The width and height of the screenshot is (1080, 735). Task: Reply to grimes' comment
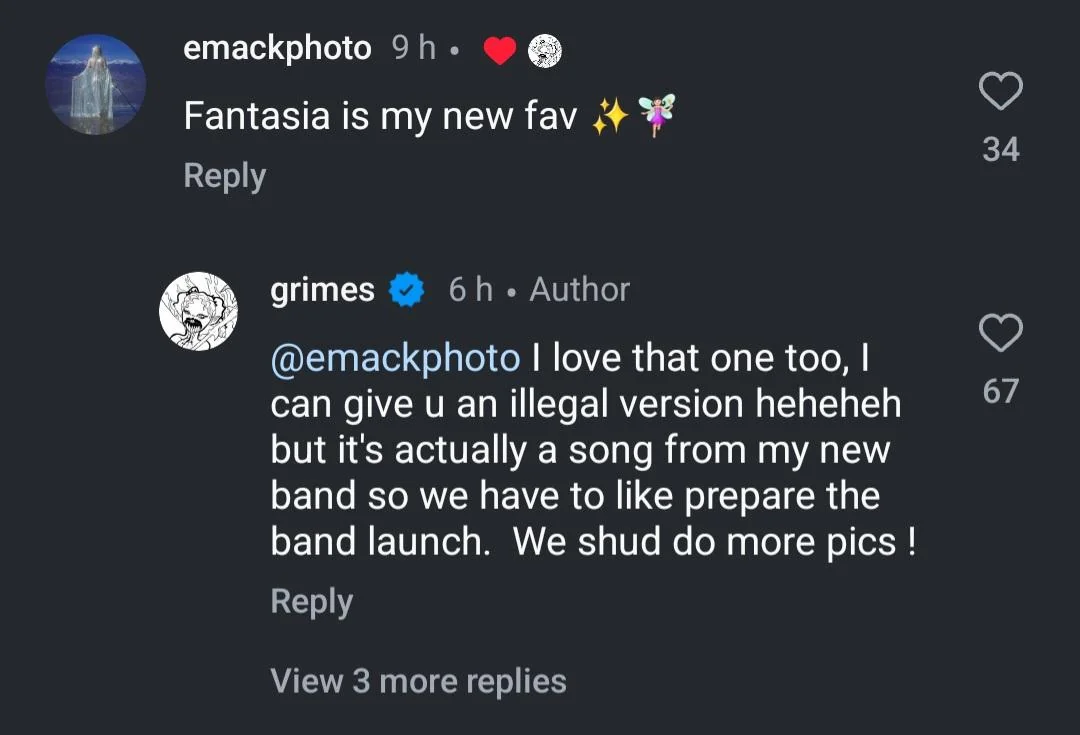tap(311, 601)
